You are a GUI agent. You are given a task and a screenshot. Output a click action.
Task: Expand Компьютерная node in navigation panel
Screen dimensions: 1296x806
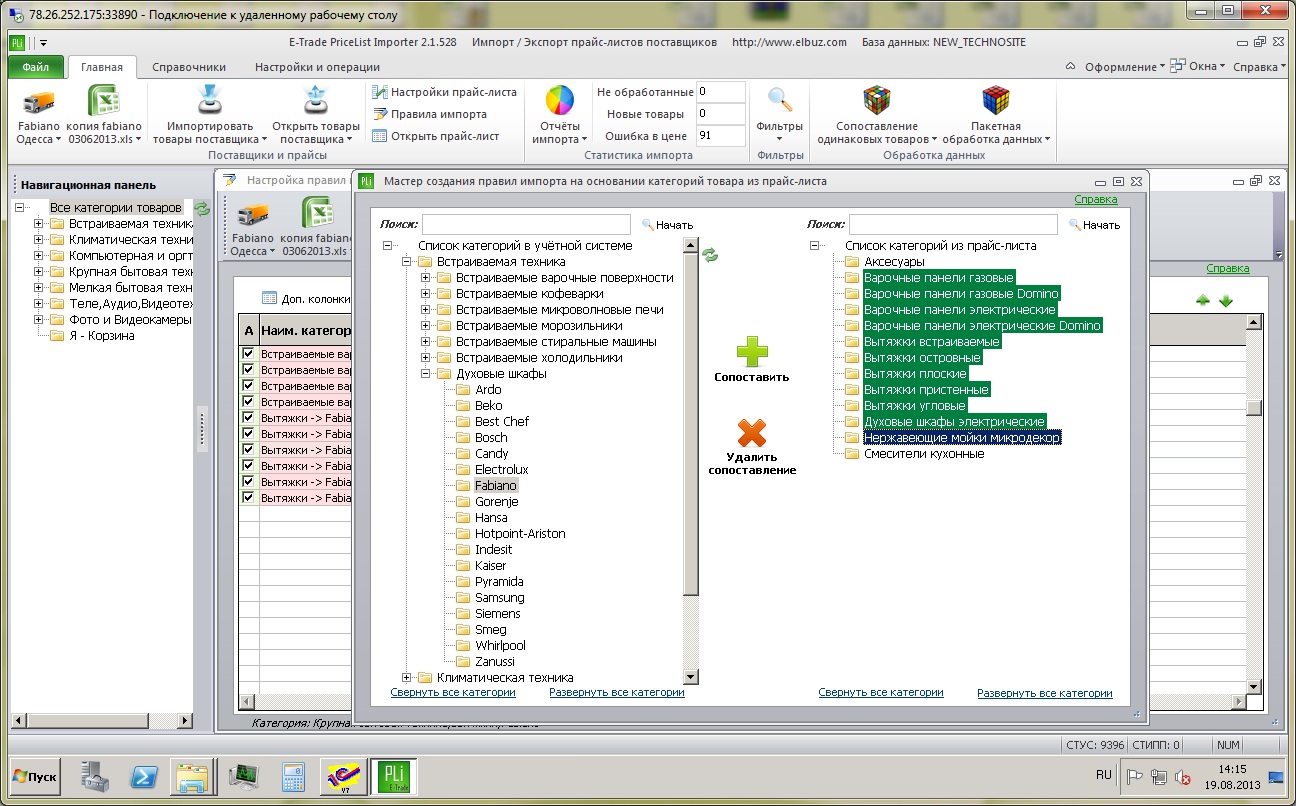(38, 256)
